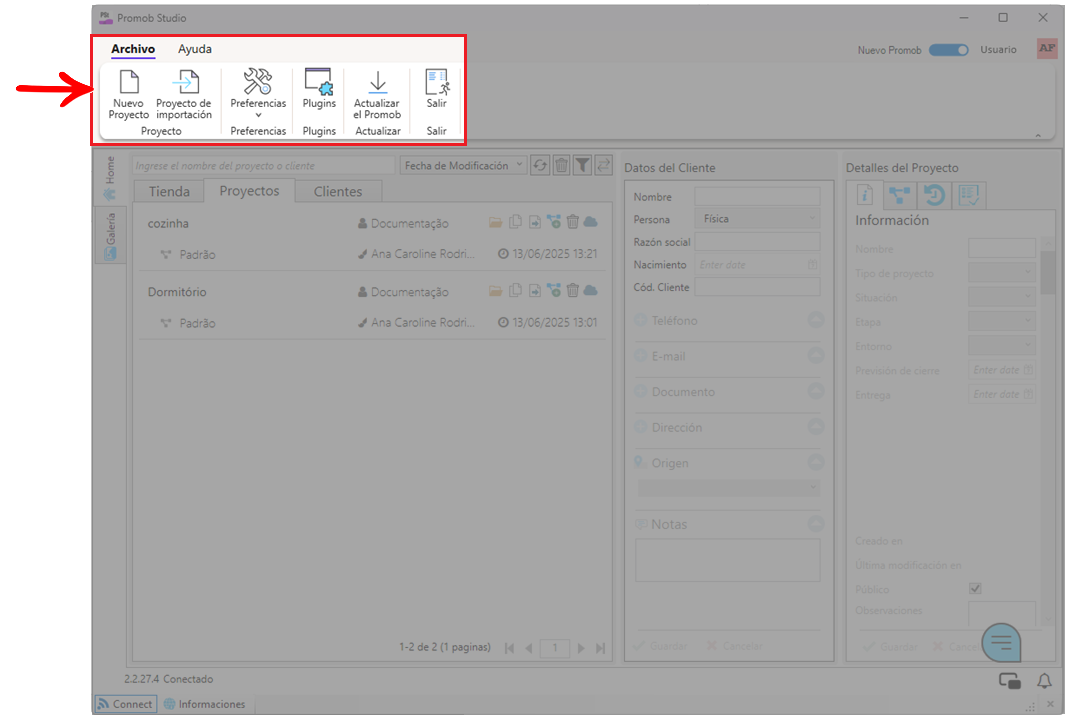The image size is (1065, 715).
Task: Open the round chat bubble button
Action: [x=1001, y=642]
